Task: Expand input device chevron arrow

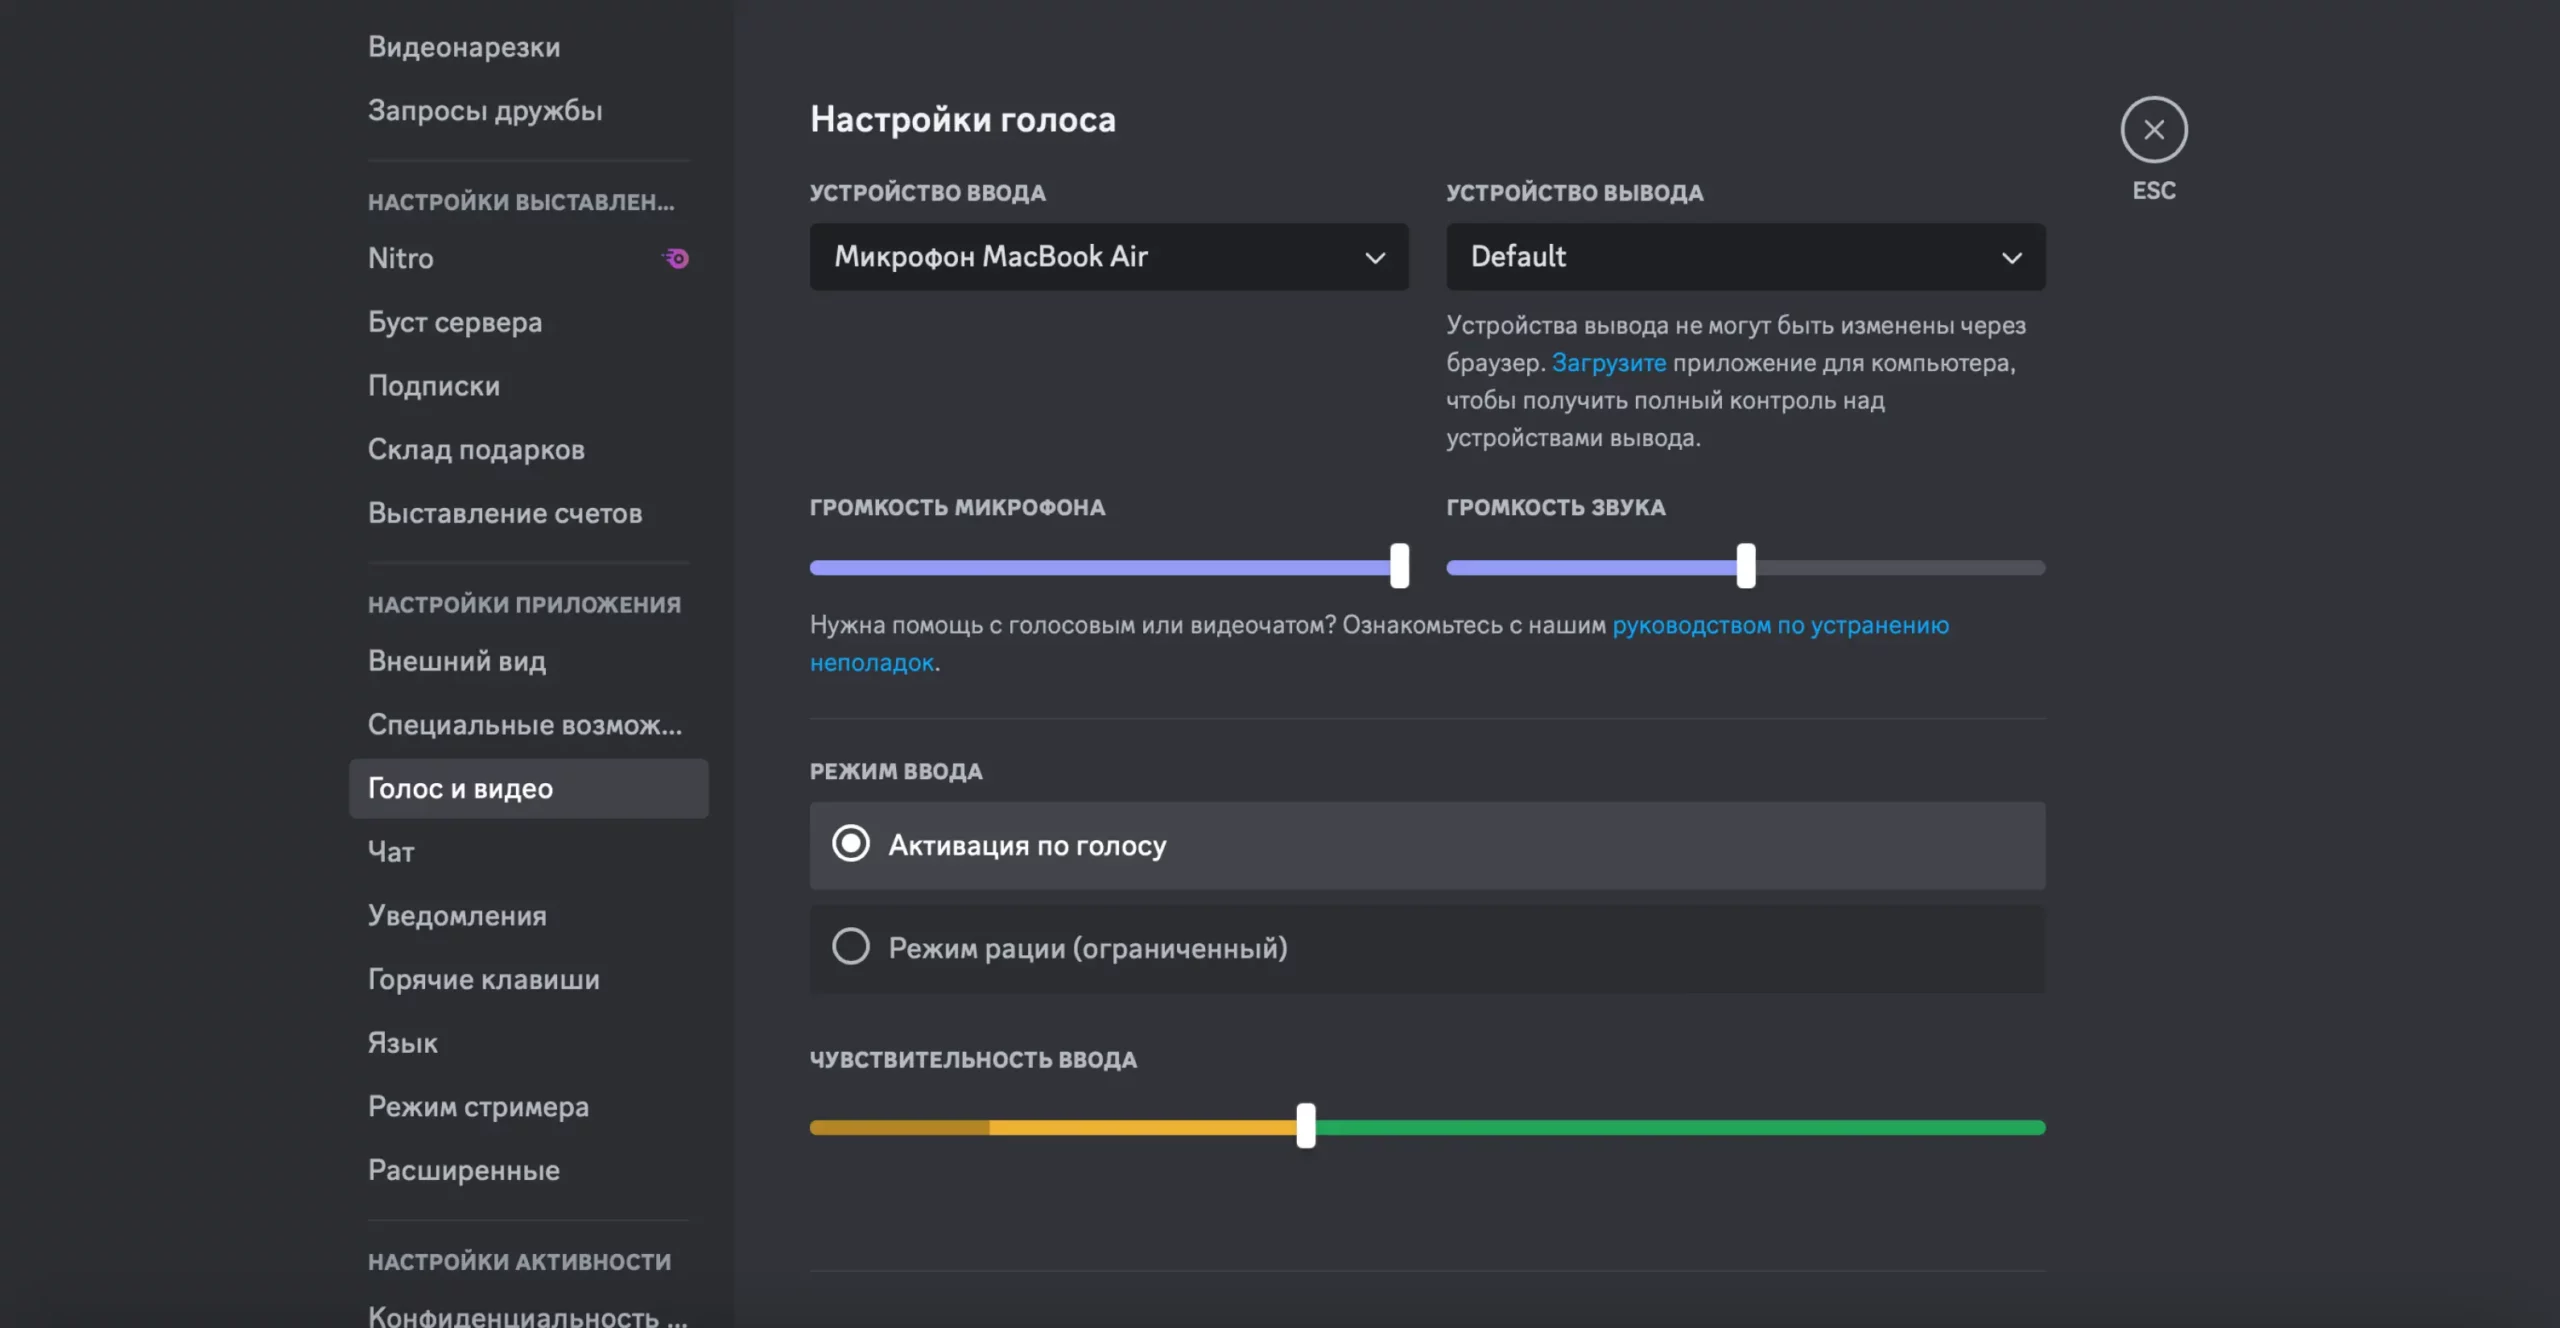Action: tap(1375, 258)
